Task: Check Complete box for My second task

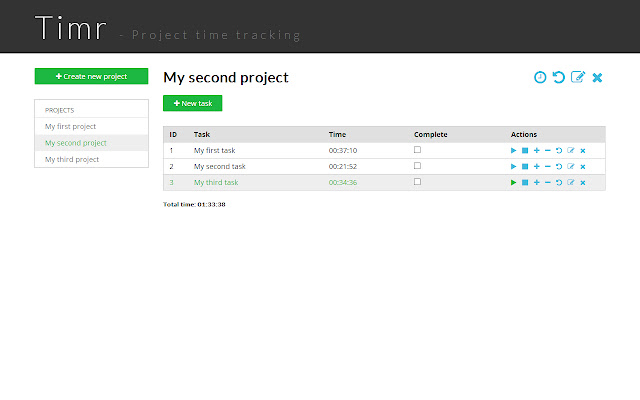Action: [417, 165]
